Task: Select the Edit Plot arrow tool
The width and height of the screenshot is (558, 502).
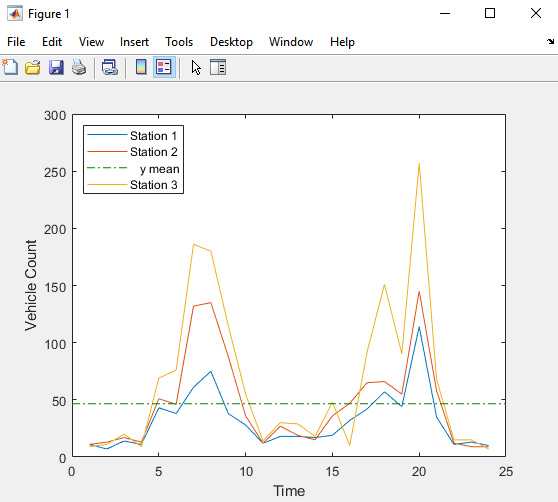Action: pyautogui.click(x=196, y=67)
